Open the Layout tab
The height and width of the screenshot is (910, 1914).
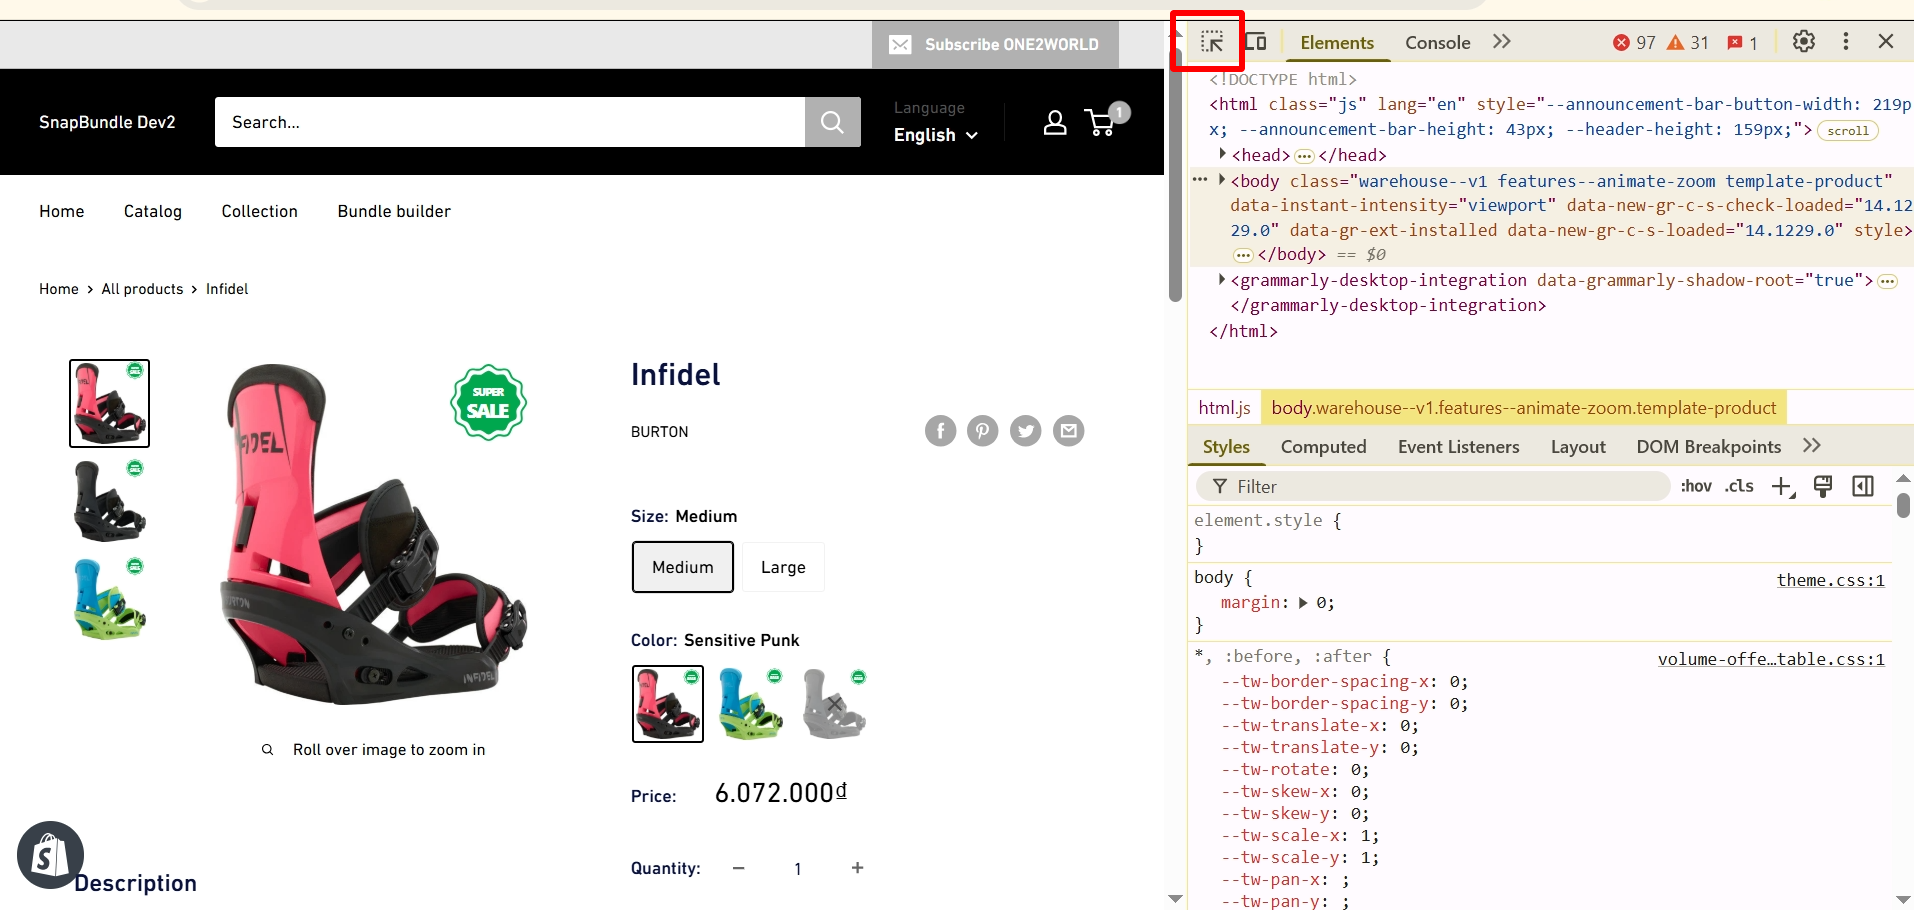click(x=1578, y=447)
